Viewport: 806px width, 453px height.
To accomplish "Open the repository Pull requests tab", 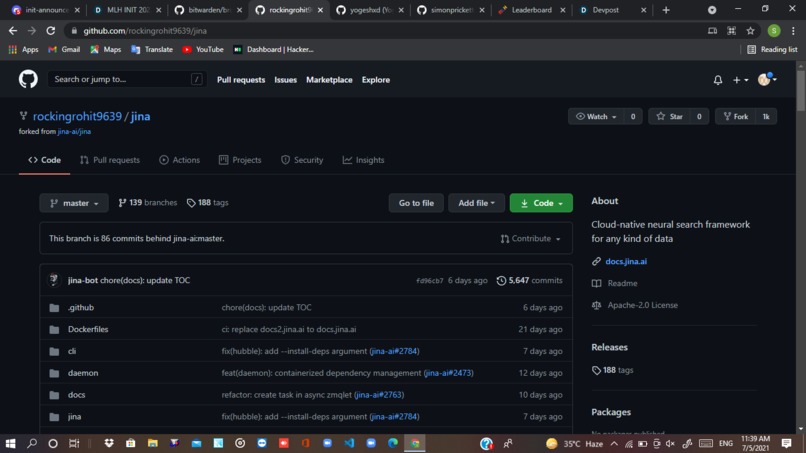I will coord(110,160).
